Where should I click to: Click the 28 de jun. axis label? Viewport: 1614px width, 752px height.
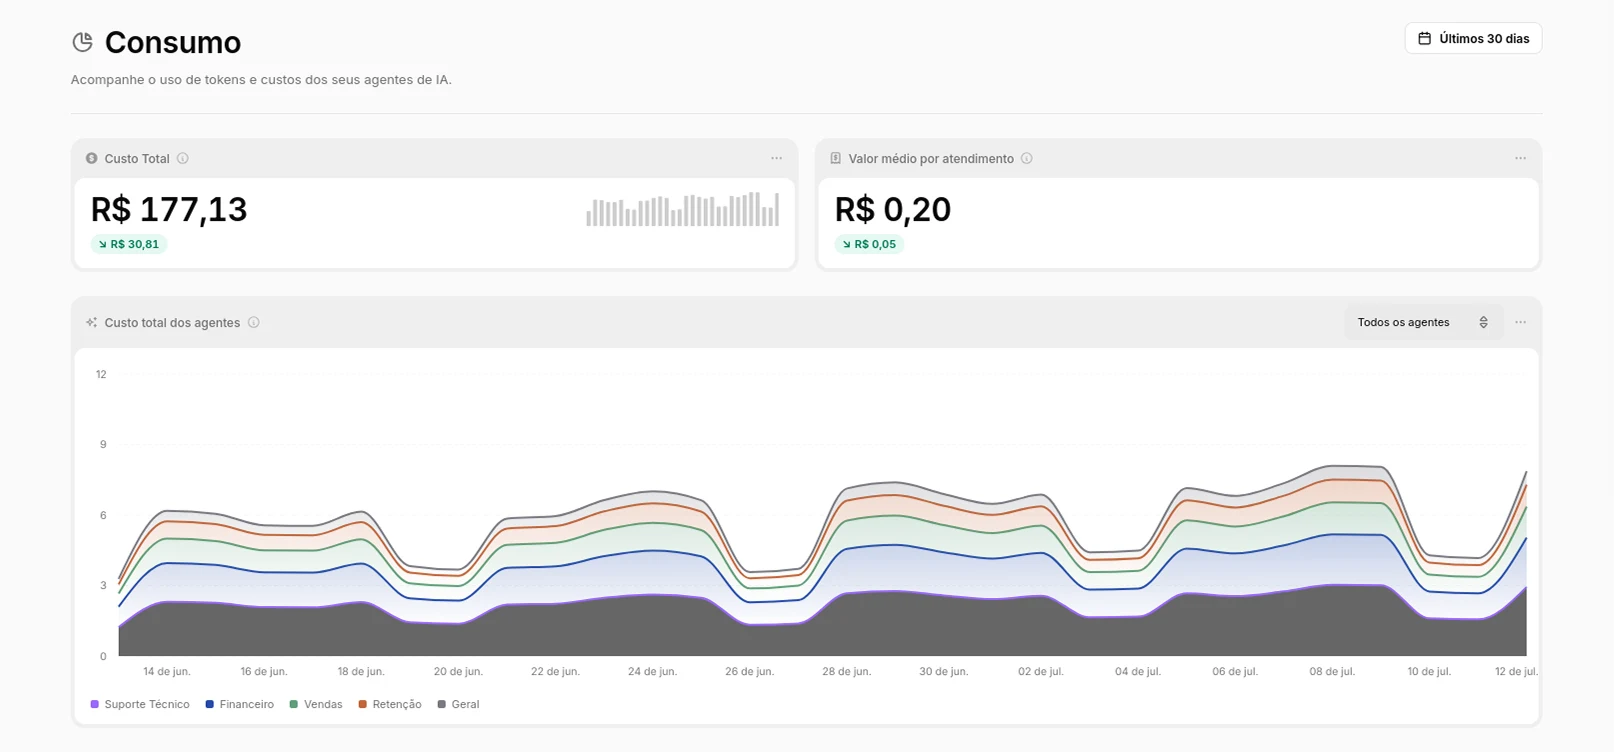(846, 671)
